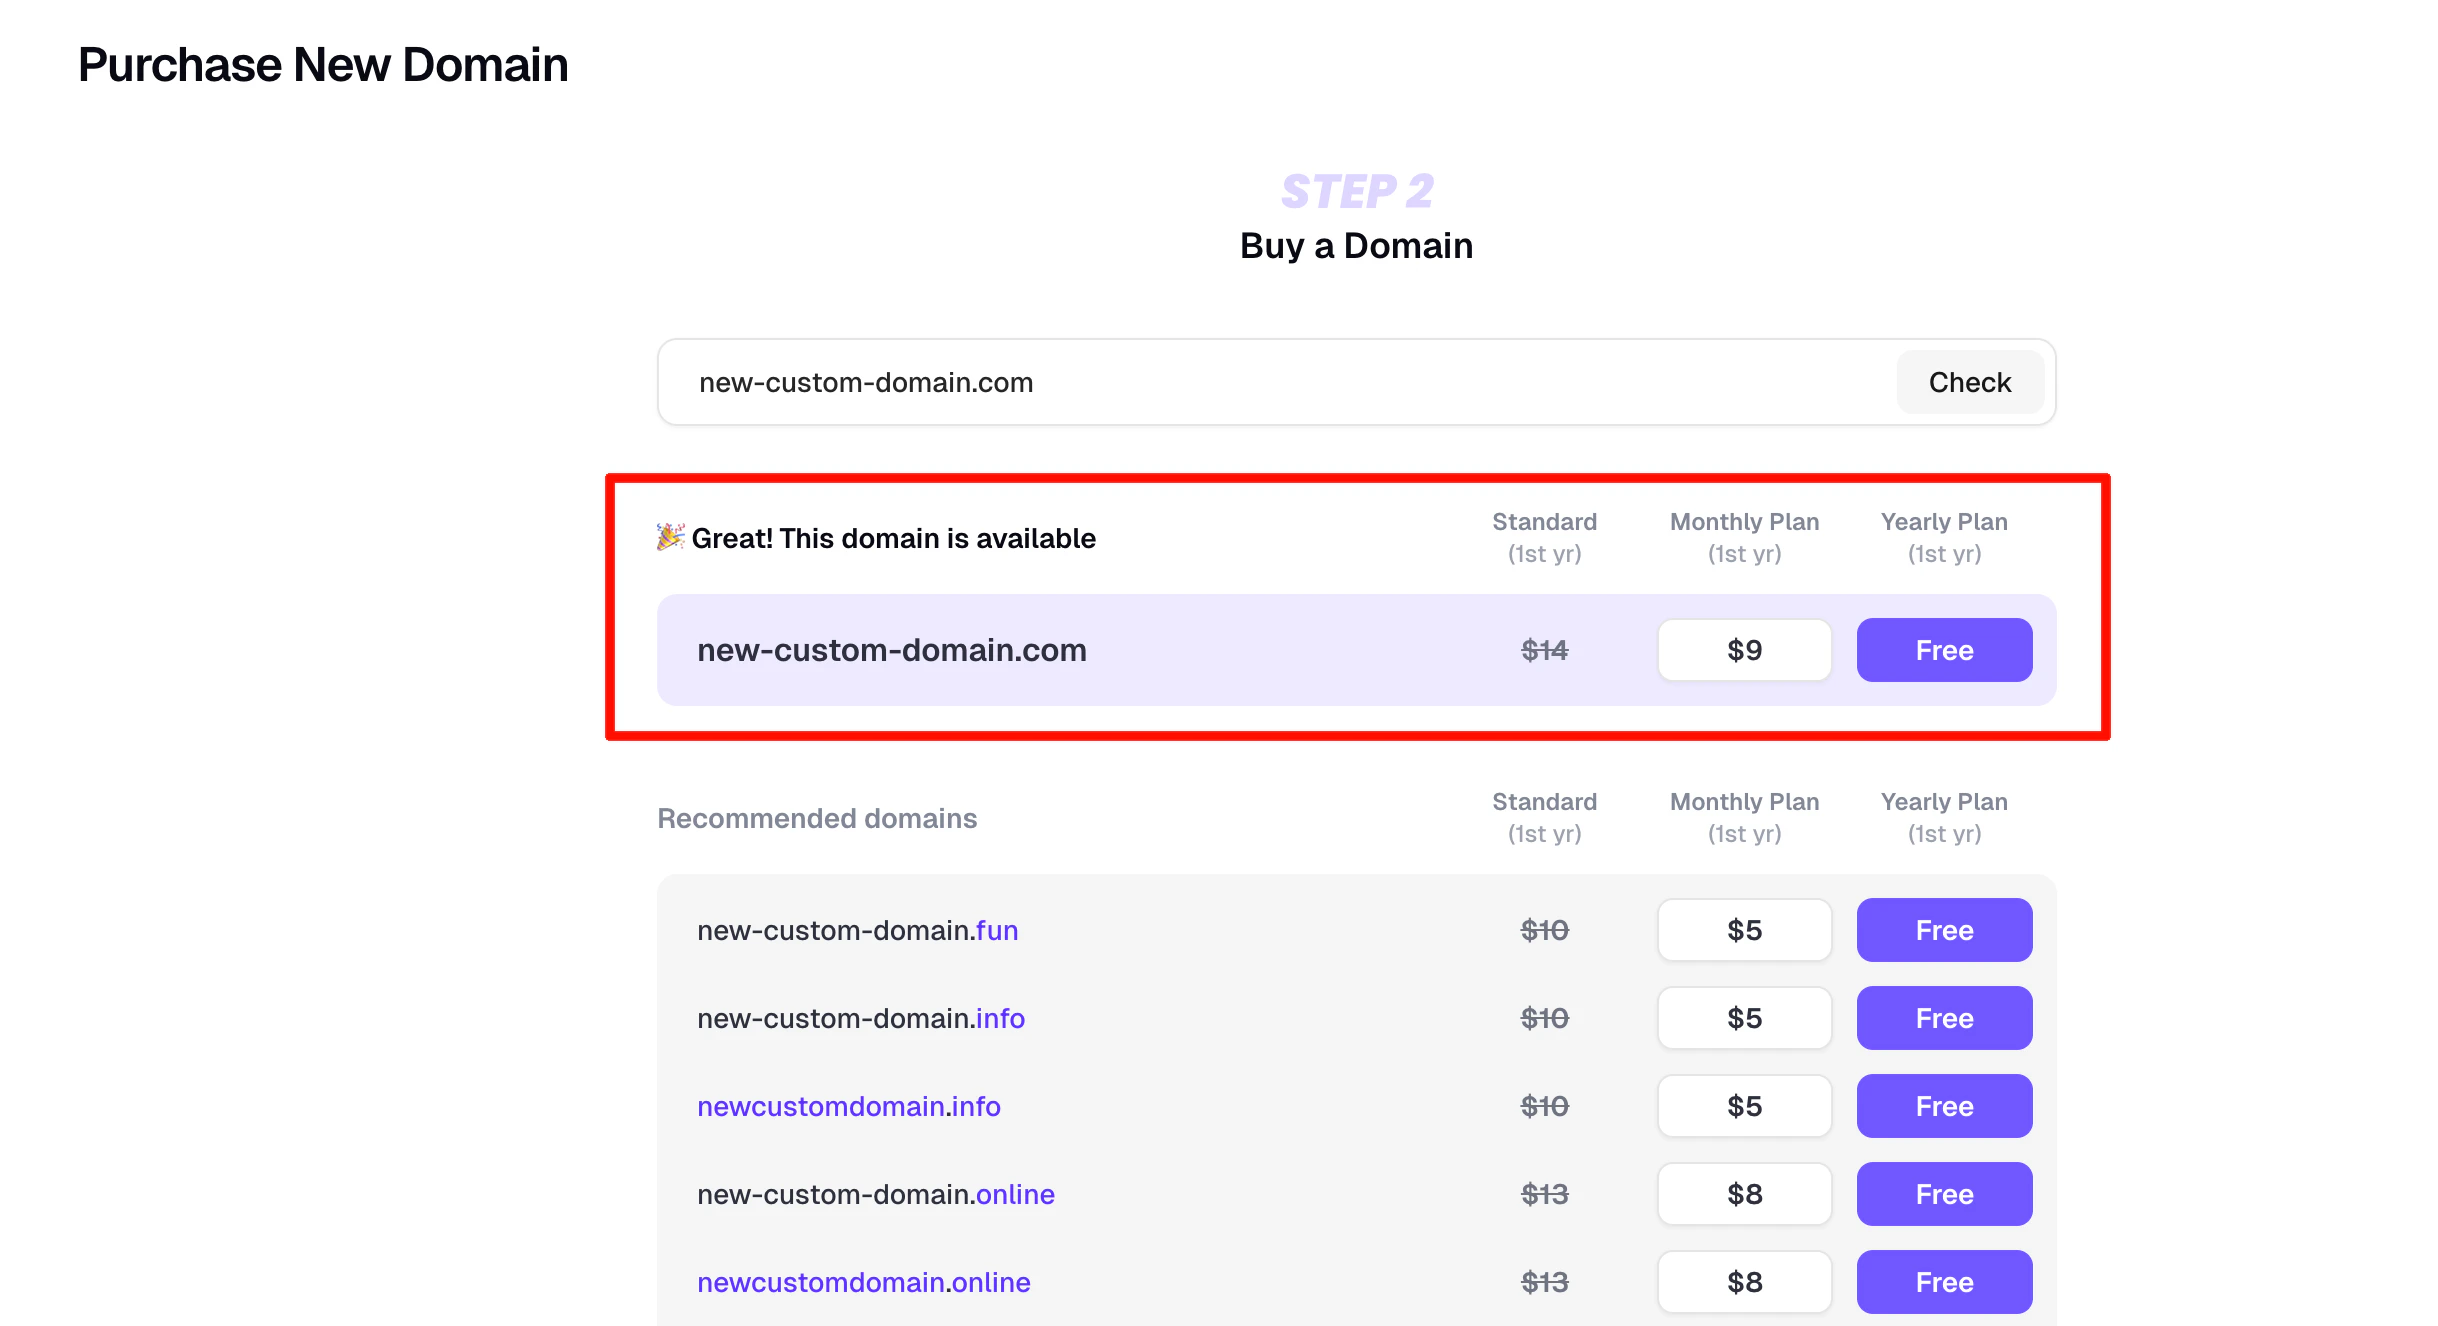This screenshot has width=2438, height=1326.
Task: Select Free yearly plan for new-custom-domain.com
Action: pos(1943,650)
